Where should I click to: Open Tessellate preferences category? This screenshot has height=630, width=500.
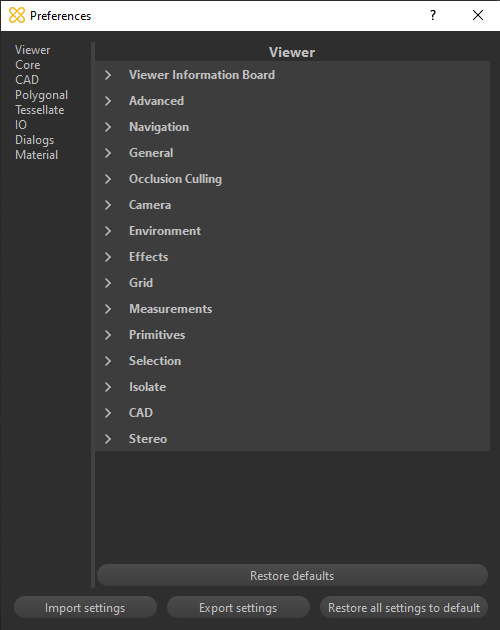click(40, 110)
